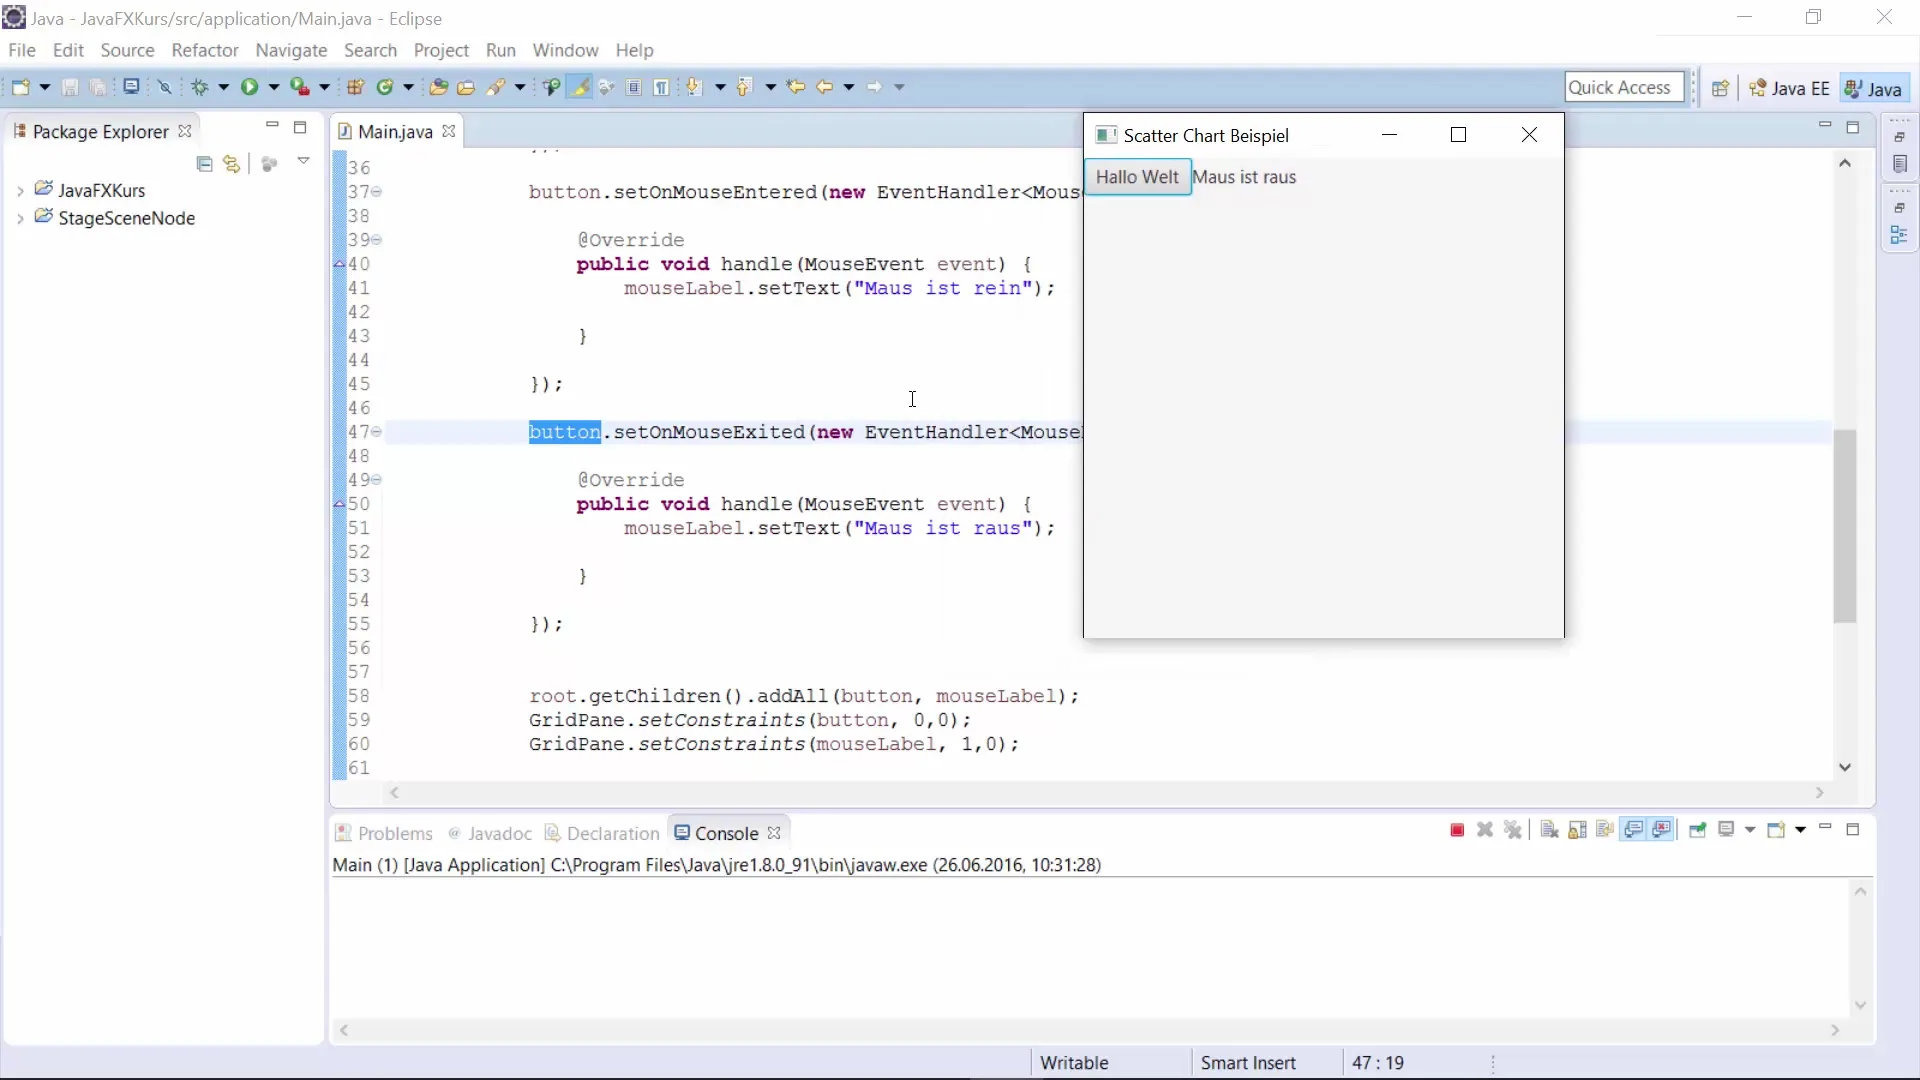This screenshot has width=1920, height=1080.
Task: Toggle Mark Occurrences highlighter button
Action: (579, 87)
